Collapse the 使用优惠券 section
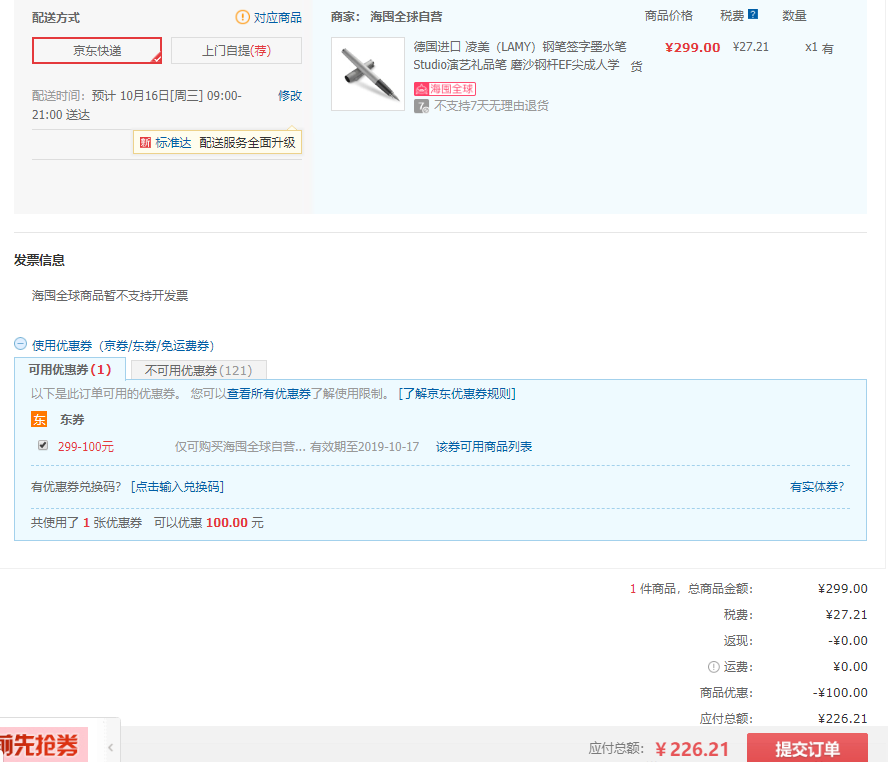 [x=20, y=344]
